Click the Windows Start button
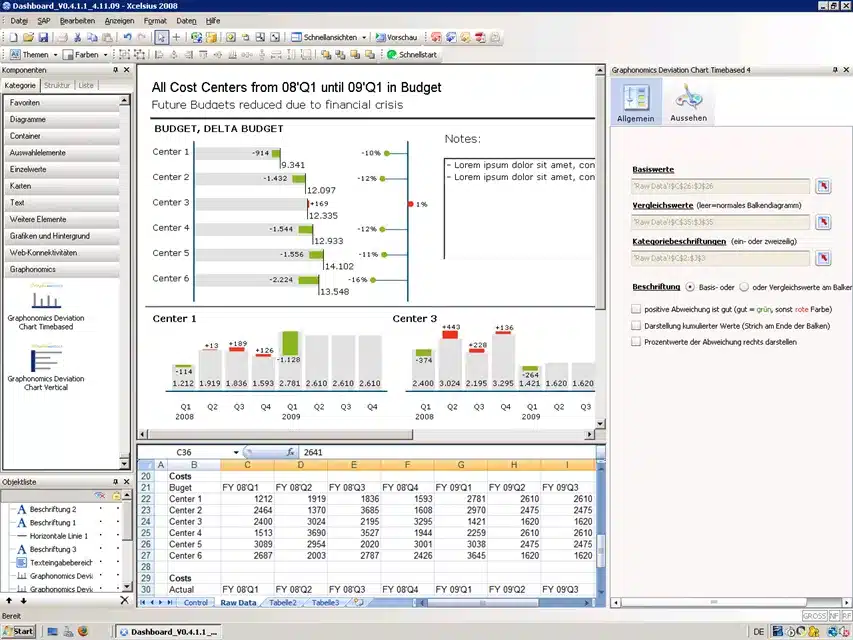 click(x=18, y=632)
